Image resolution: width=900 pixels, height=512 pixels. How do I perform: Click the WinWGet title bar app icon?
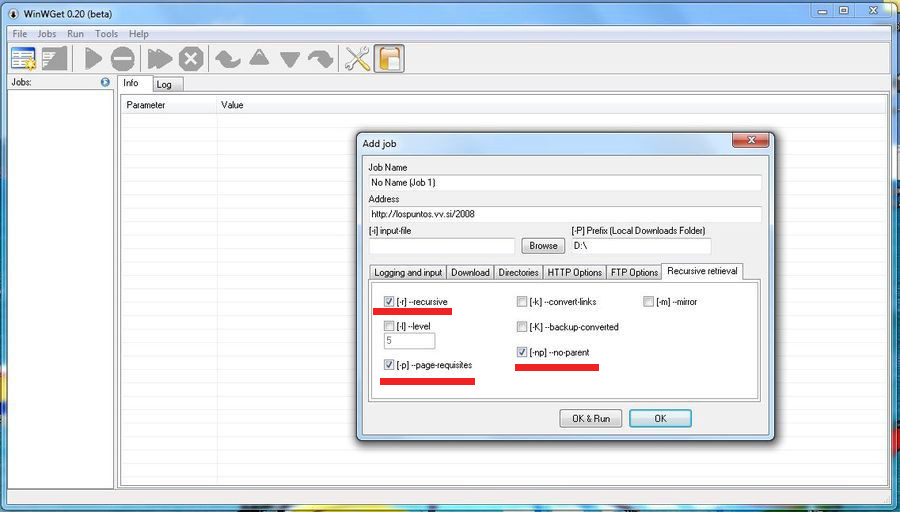pos(13,14)
